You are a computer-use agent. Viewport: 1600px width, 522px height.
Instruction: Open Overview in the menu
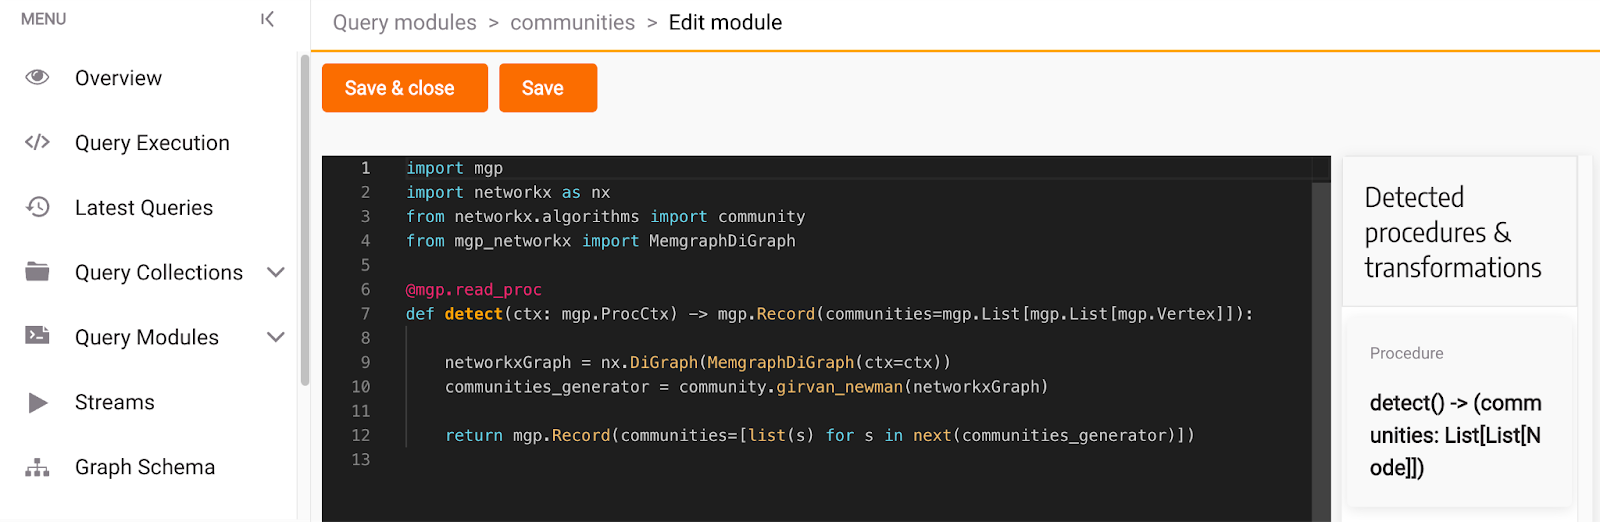pyautogui.click(x=118, y=78)
